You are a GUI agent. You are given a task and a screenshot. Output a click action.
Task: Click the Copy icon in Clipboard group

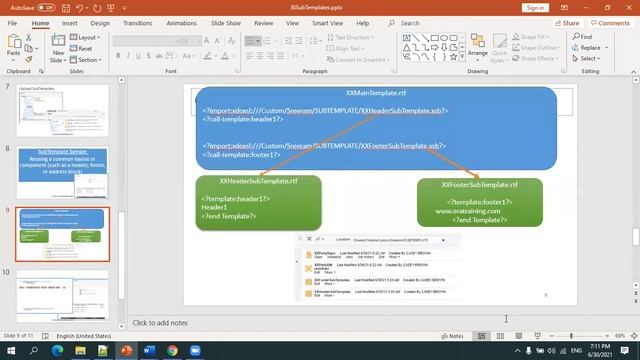pyautogui.click(x=29, y=48)
